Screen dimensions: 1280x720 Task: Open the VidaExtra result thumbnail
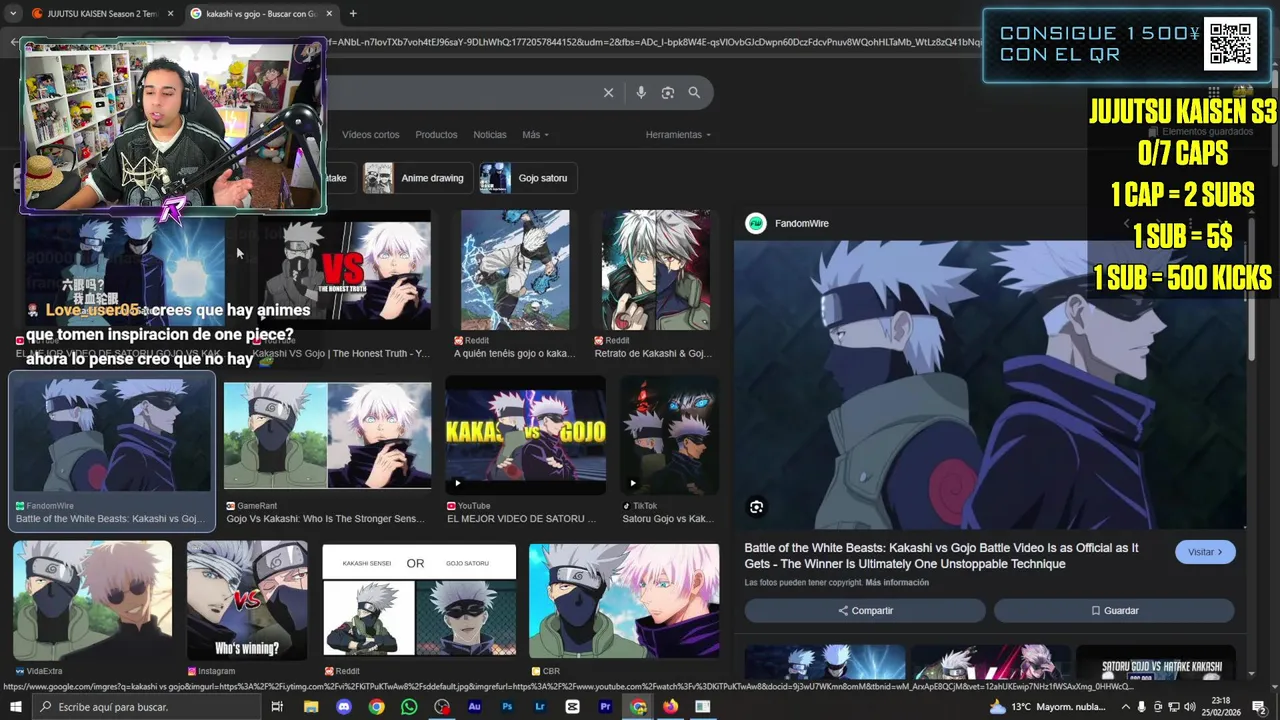click(x=93, y=600)
